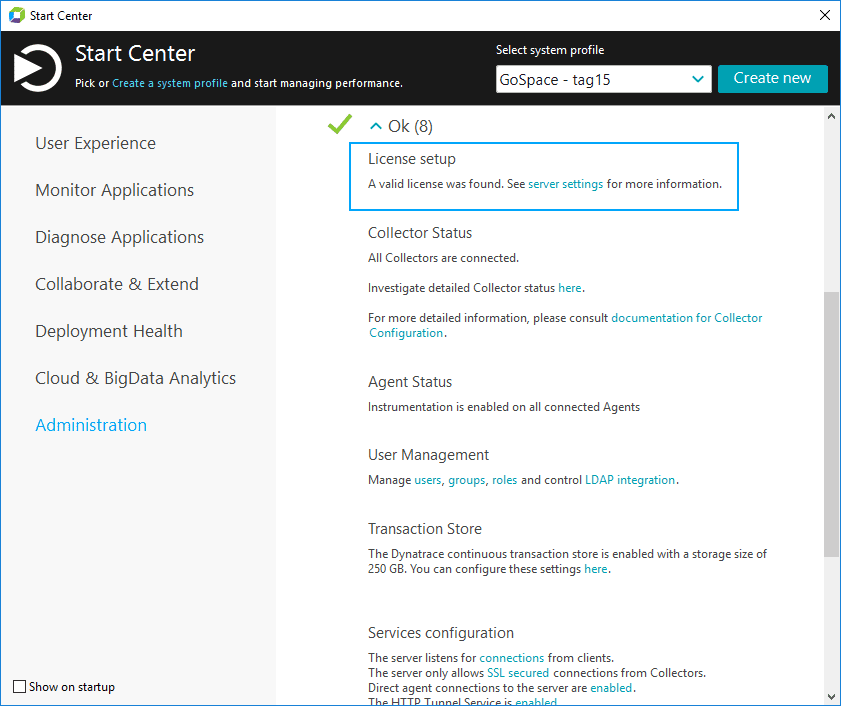The height and width of the screenshot is (706, 841).
Task: Go to Collaborate & Extend
Action: 117,284
